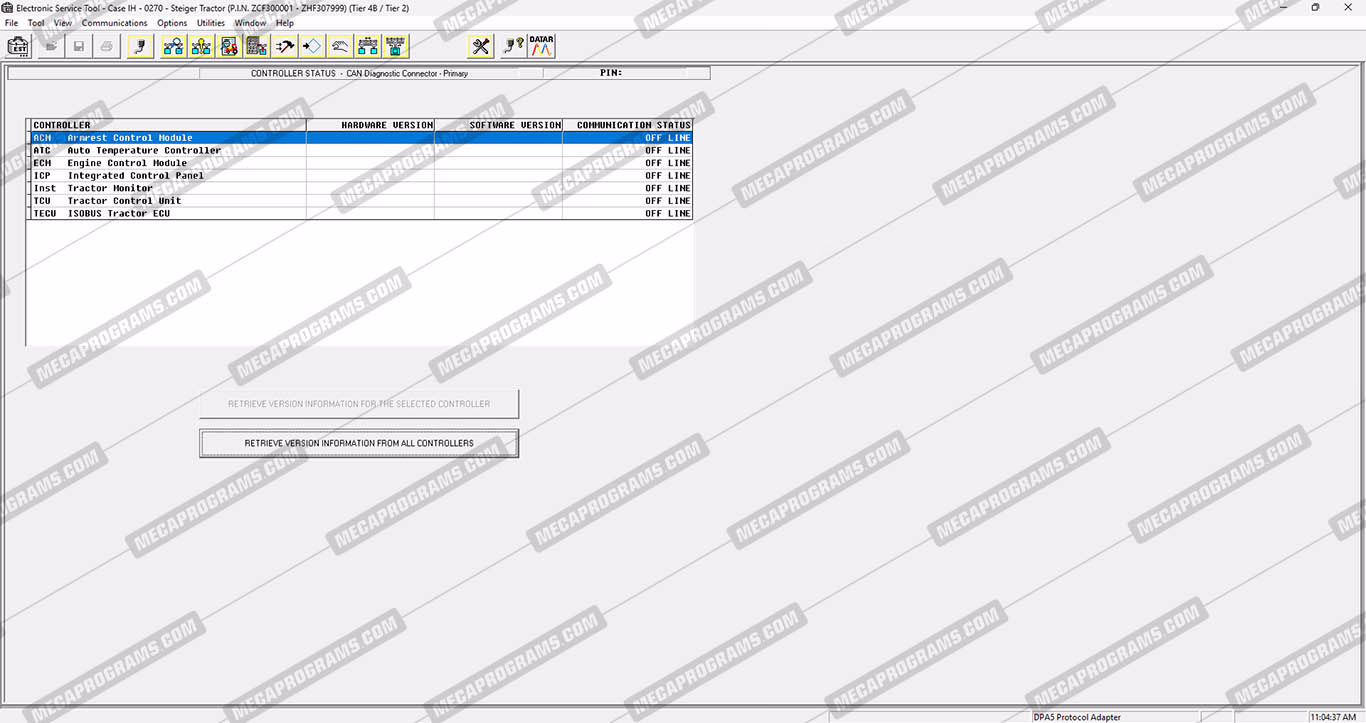Click the lightbulb network toolbar icon

point(201,46)
